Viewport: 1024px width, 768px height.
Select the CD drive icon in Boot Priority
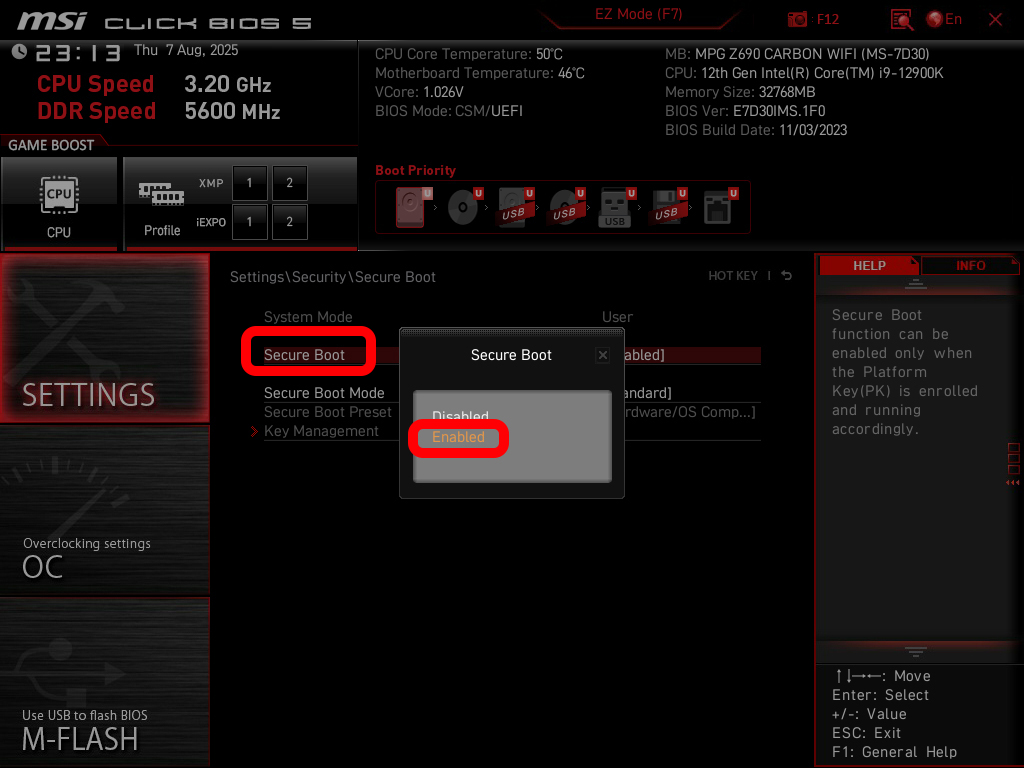462,205
